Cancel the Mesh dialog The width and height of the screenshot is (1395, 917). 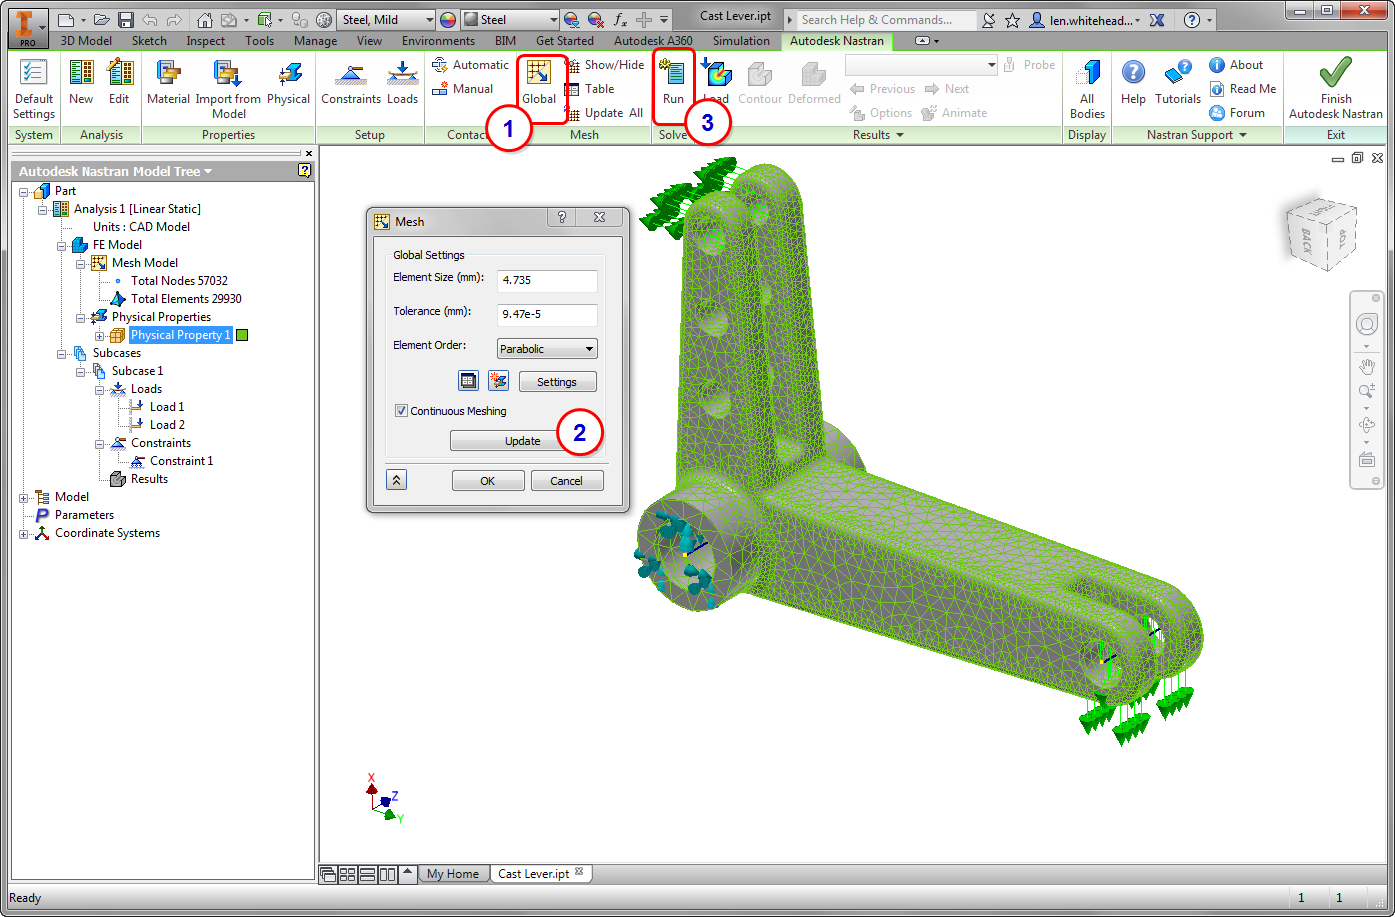point(566,481)
